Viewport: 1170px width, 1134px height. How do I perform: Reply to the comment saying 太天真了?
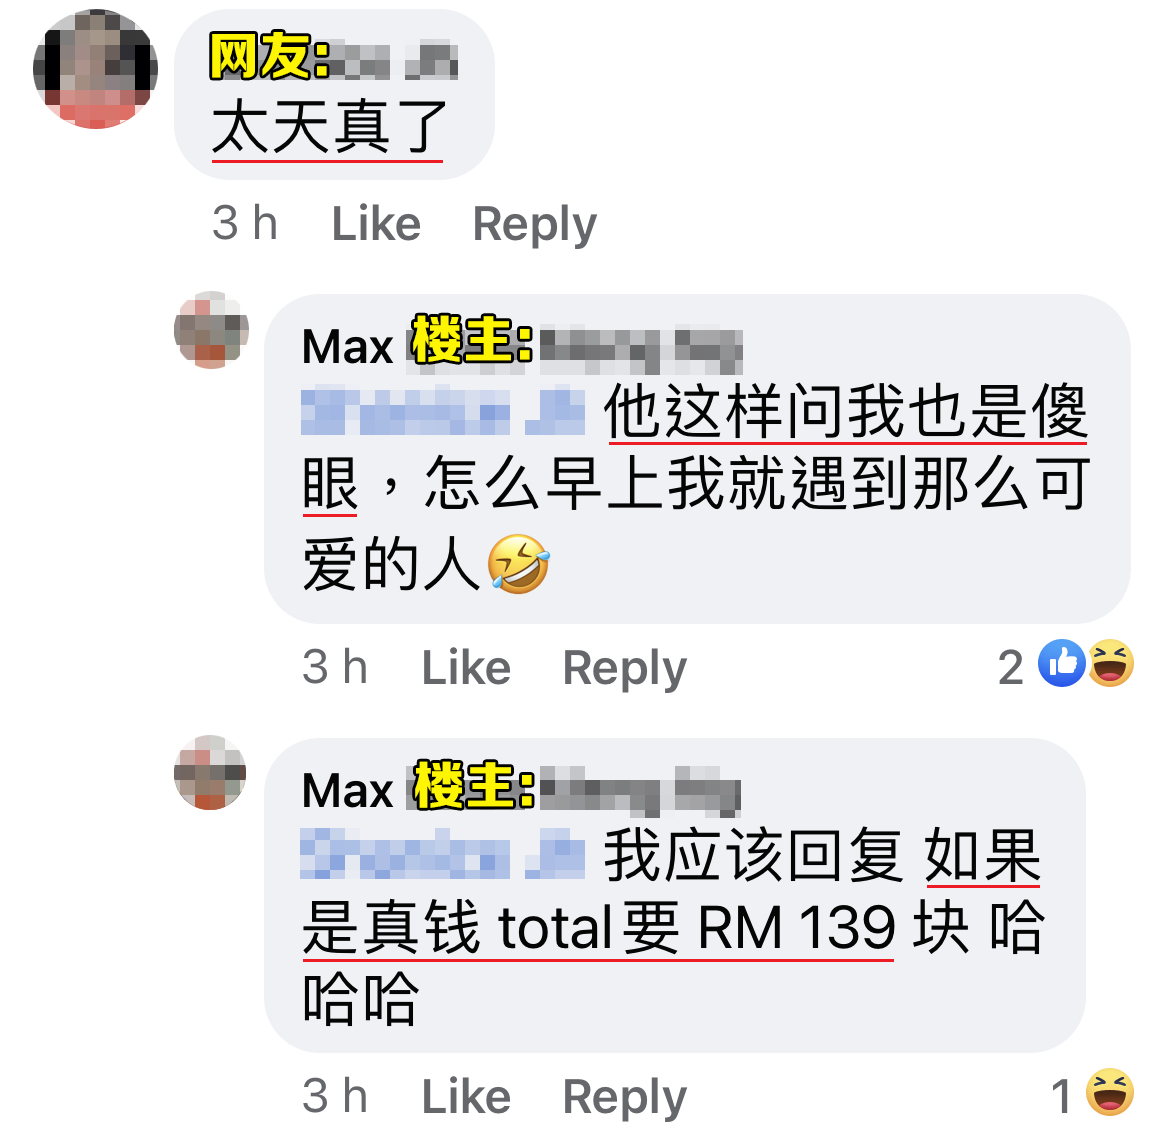click(x=534, y=225)
